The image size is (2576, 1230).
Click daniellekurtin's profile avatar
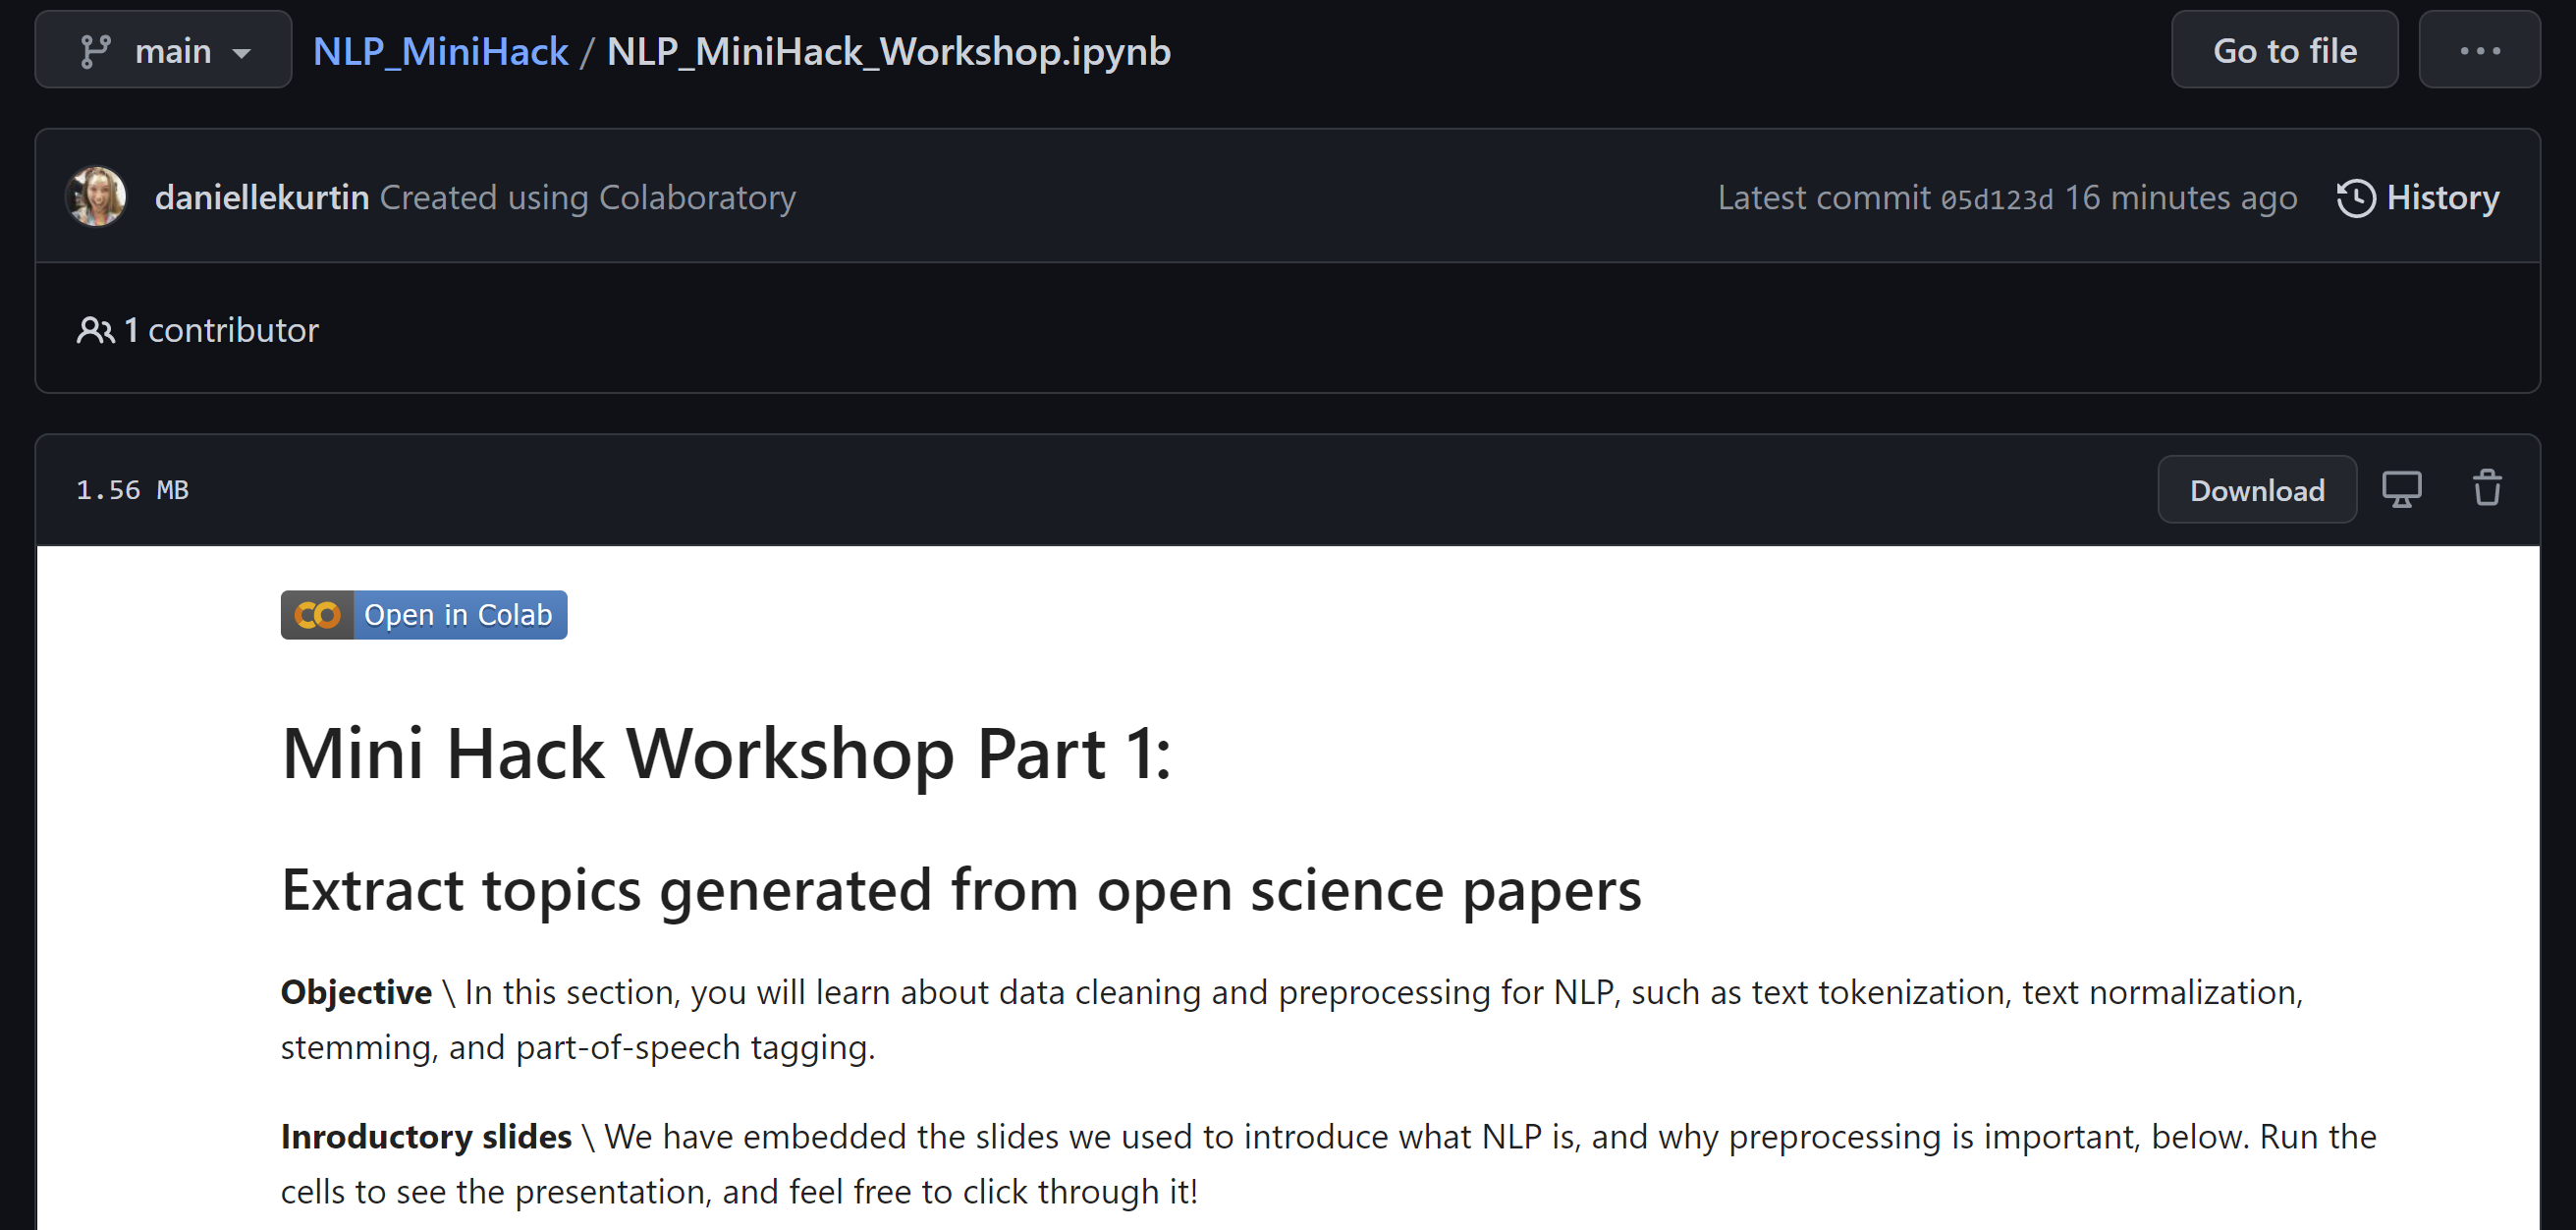pyautogui.click(x=96, y=196)
